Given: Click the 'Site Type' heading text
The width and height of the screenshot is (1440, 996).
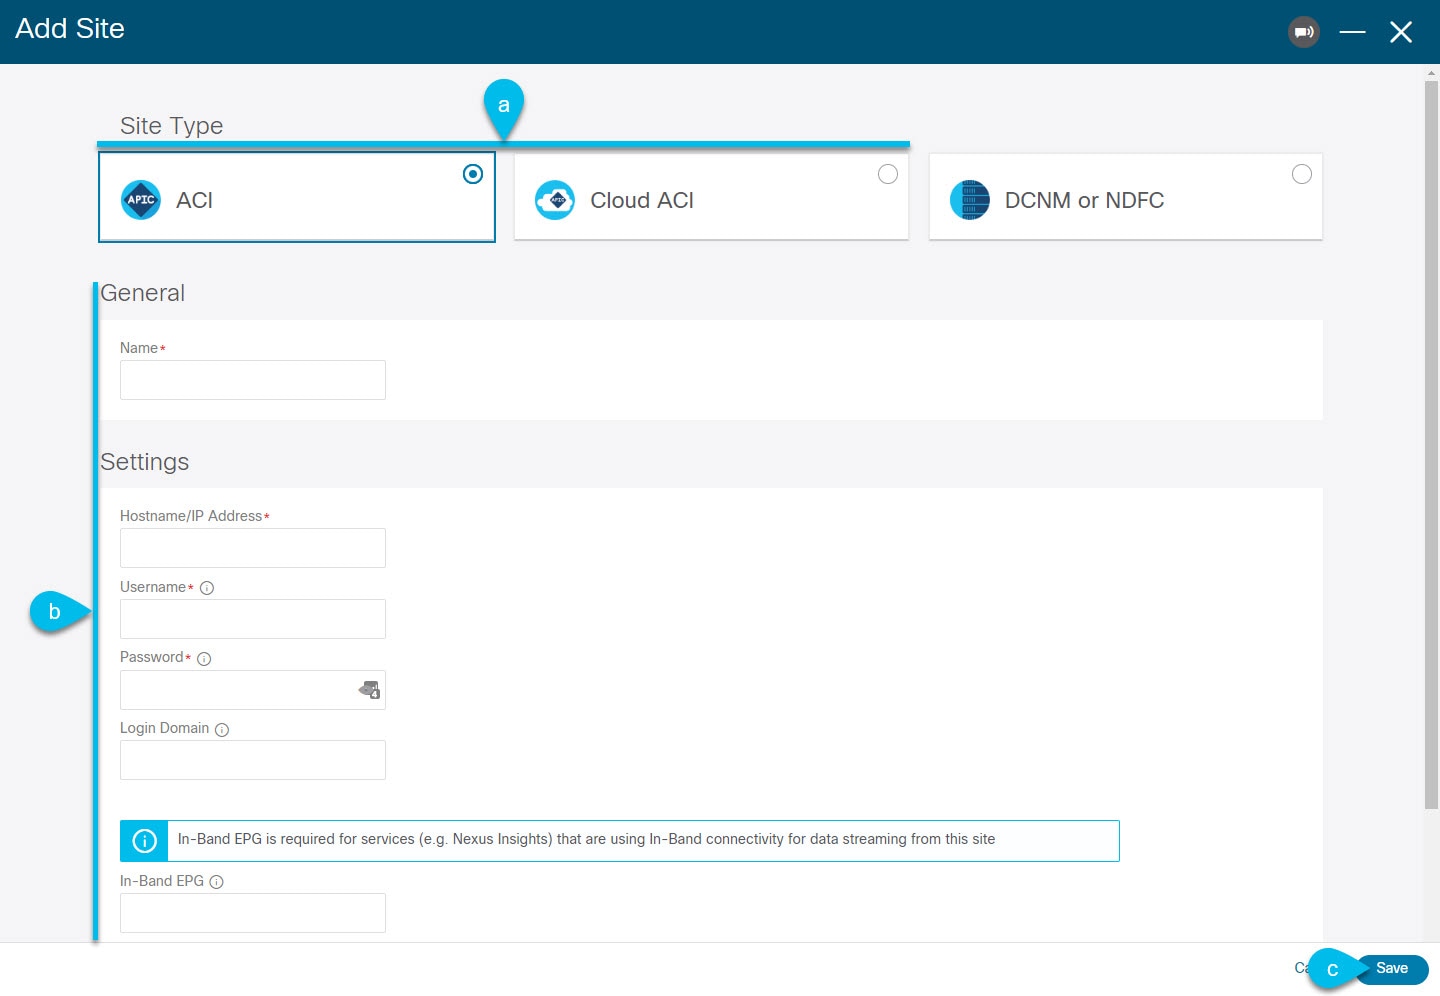Looking at the screenshot, I should pyautogui.click(x=171, y=126).
